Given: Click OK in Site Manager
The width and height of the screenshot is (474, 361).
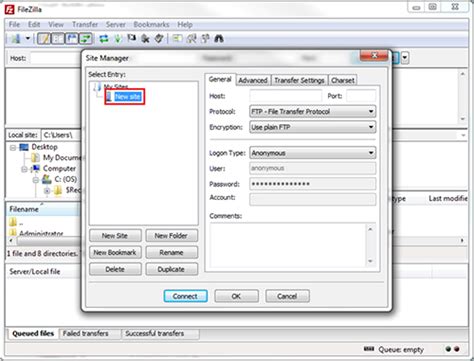Looking at the screenshot, I should [x=236, y=296].
